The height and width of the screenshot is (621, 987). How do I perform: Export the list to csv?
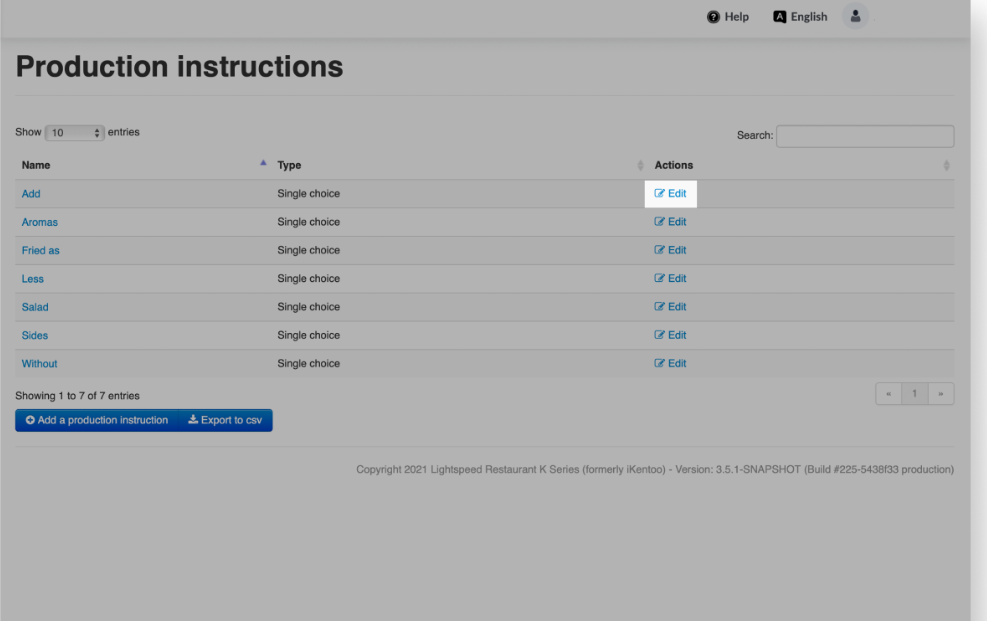[225, 420]
